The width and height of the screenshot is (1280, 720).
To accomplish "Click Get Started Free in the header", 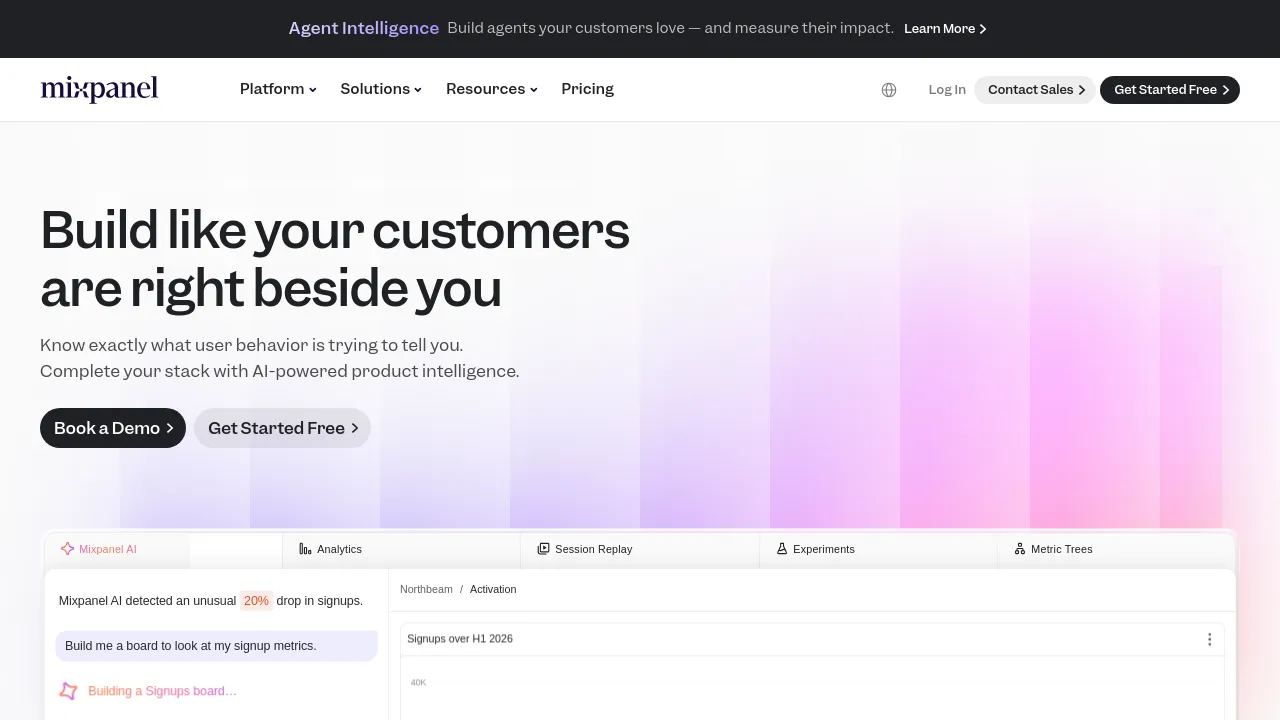I will pos(1170,90).
